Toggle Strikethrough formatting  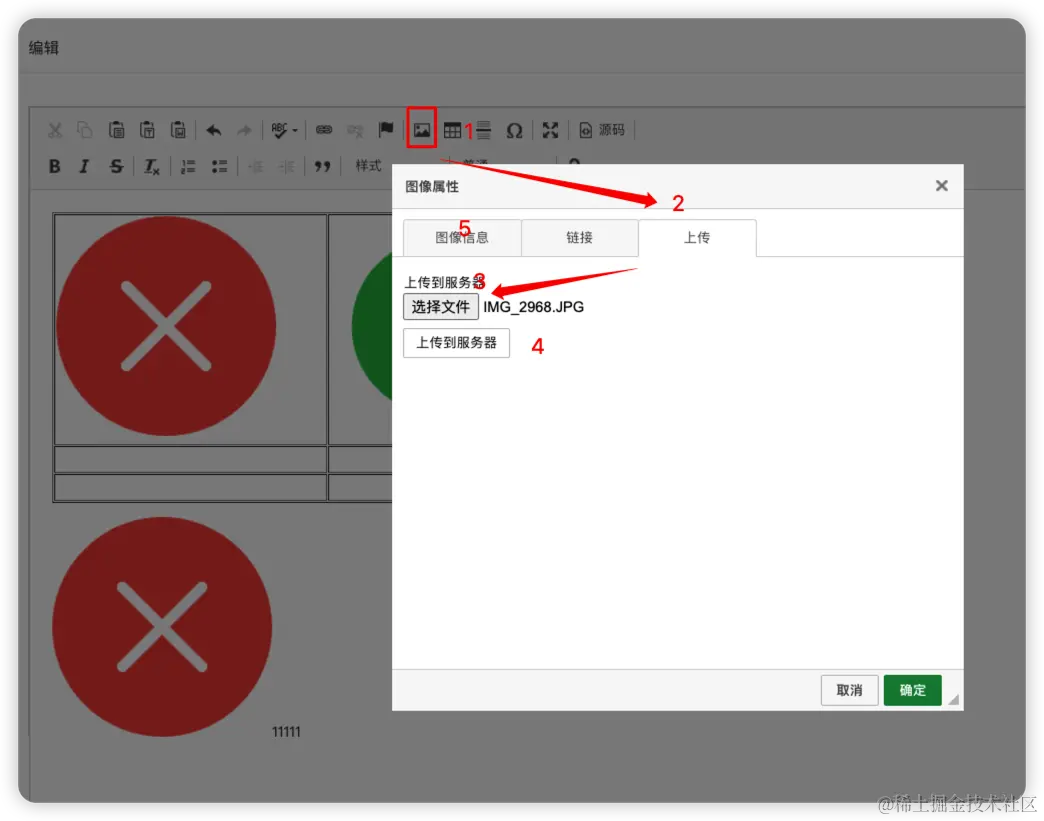pos(116,166)
